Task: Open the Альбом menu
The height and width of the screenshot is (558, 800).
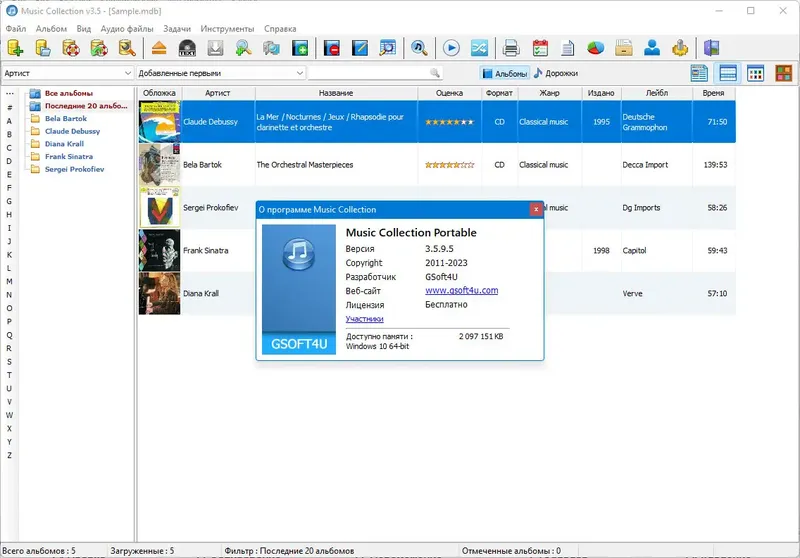Action: [x=51, y=29]
